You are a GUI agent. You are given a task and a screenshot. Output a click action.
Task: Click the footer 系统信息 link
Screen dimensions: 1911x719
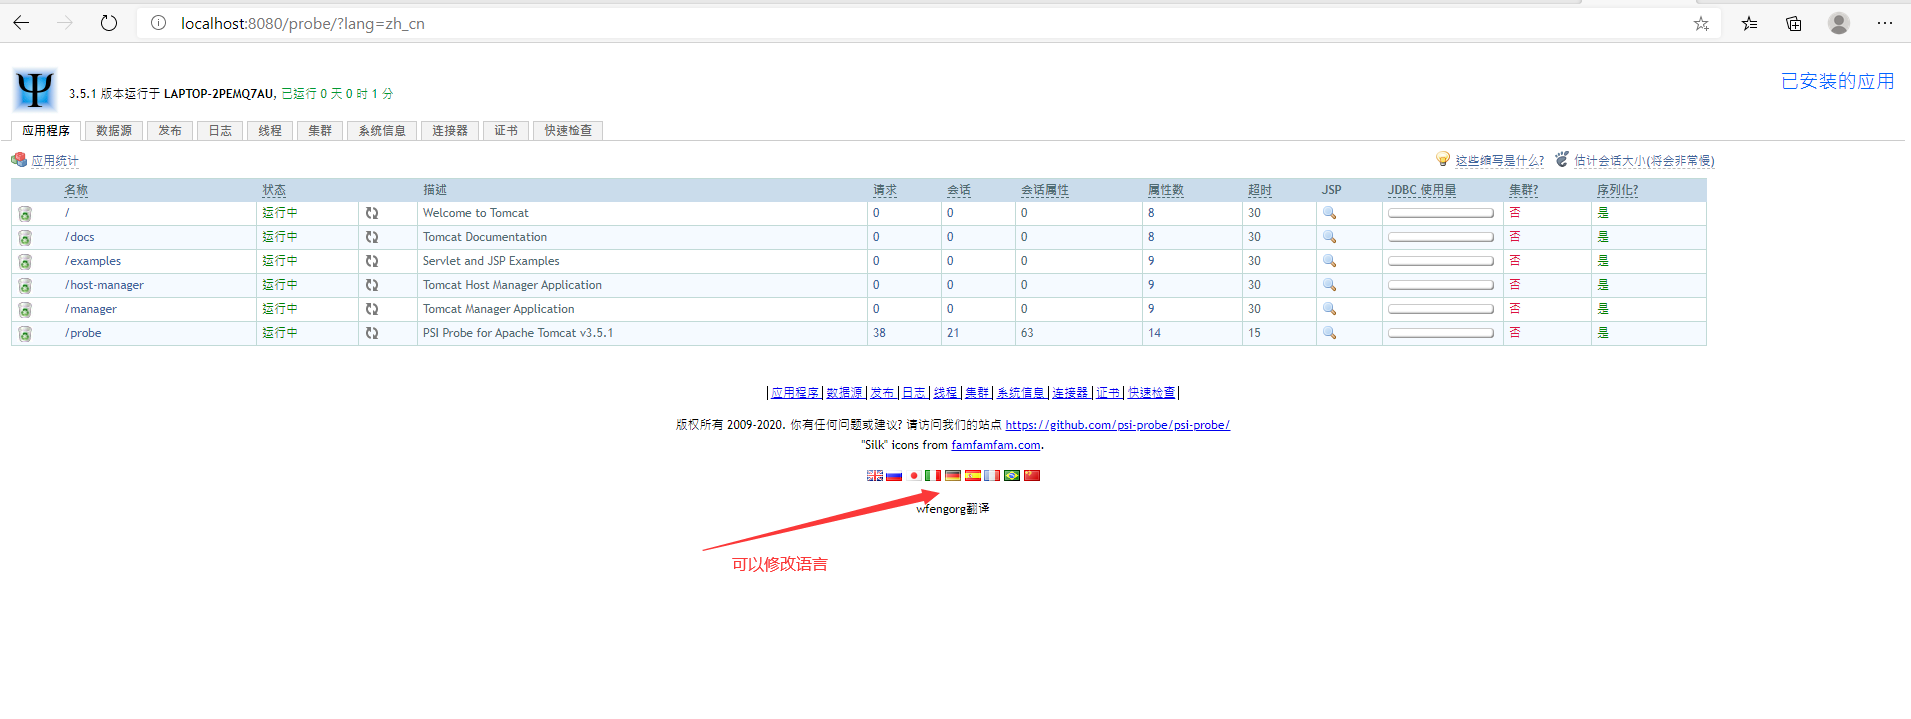coord(1020,393)
